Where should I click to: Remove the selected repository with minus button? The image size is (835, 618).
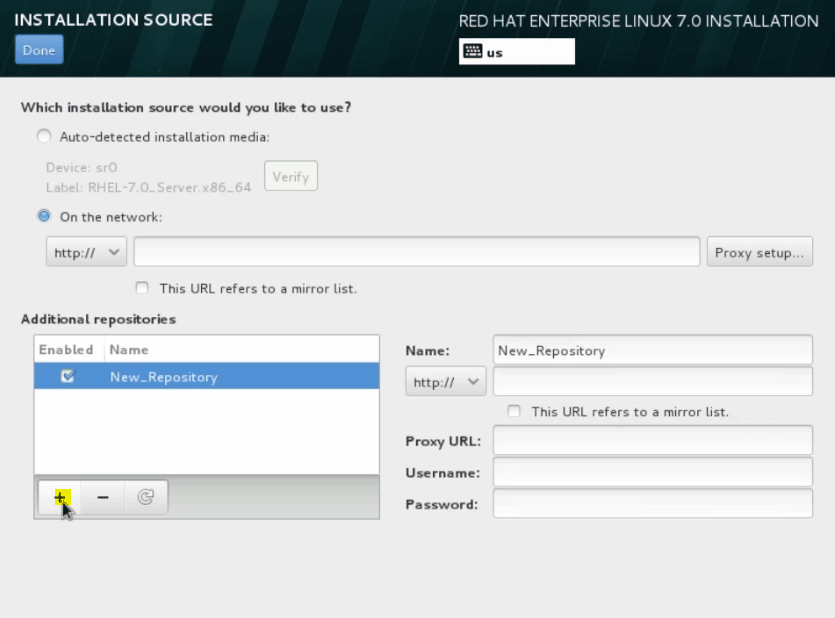[x=102, y=497]
